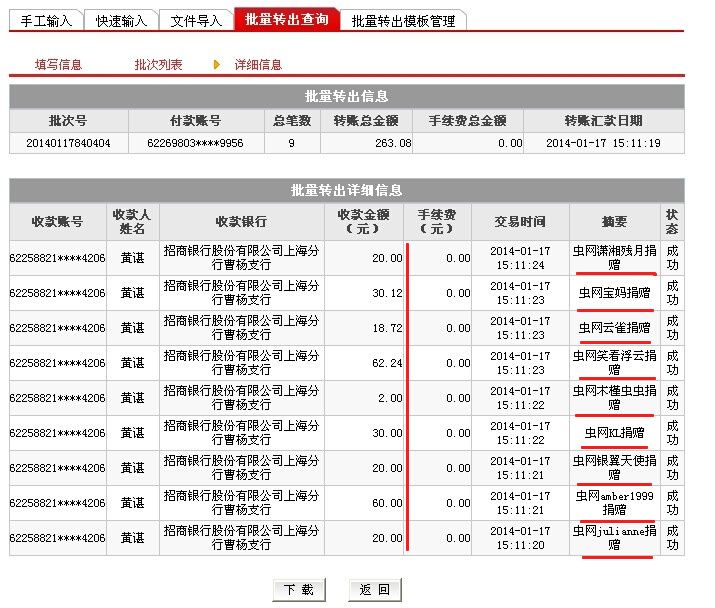This screenshot has height=608, width=715.
Task: Open the 批量转出模板管理 tab
Action: tap(403, 20)
